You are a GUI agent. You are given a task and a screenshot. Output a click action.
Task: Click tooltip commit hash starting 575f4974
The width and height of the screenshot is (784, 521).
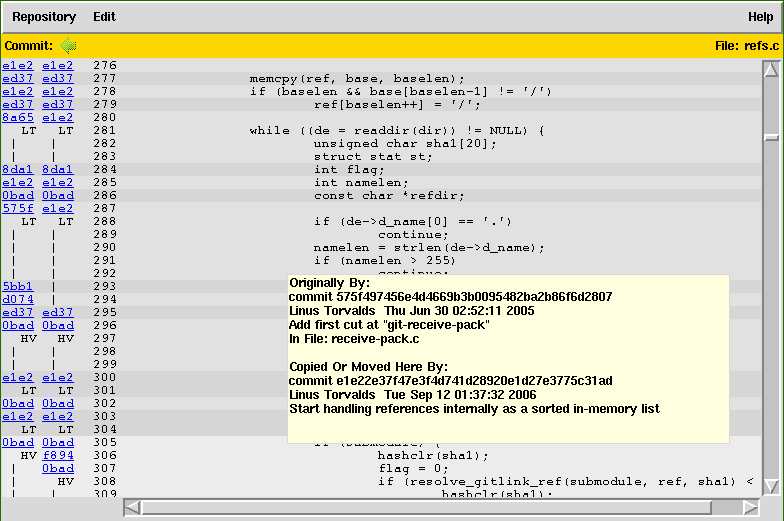(474, 297)
